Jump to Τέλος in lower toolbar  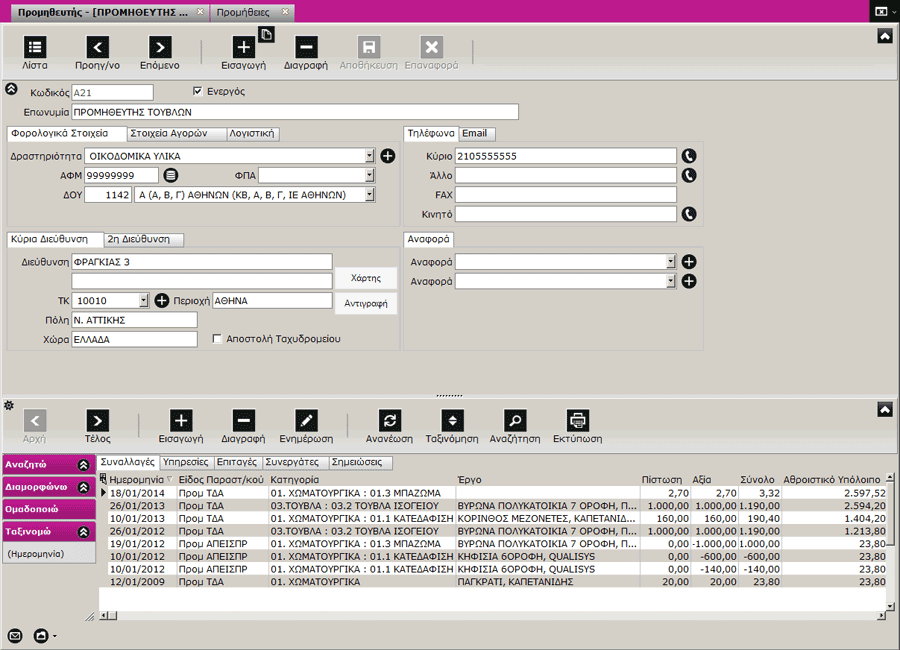pyautogui.click(x=98, y=421)
